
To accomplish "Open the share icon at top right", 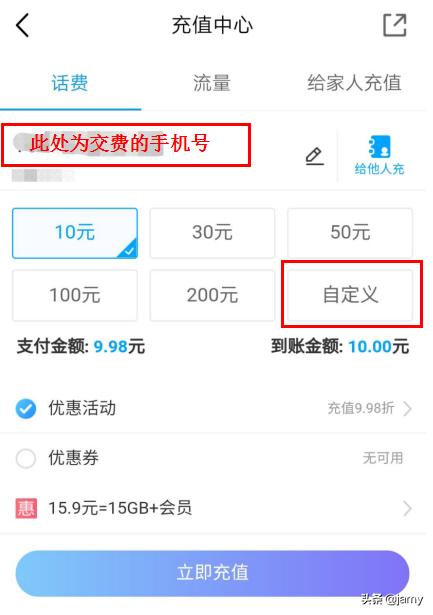I will [x=395, y=25].
